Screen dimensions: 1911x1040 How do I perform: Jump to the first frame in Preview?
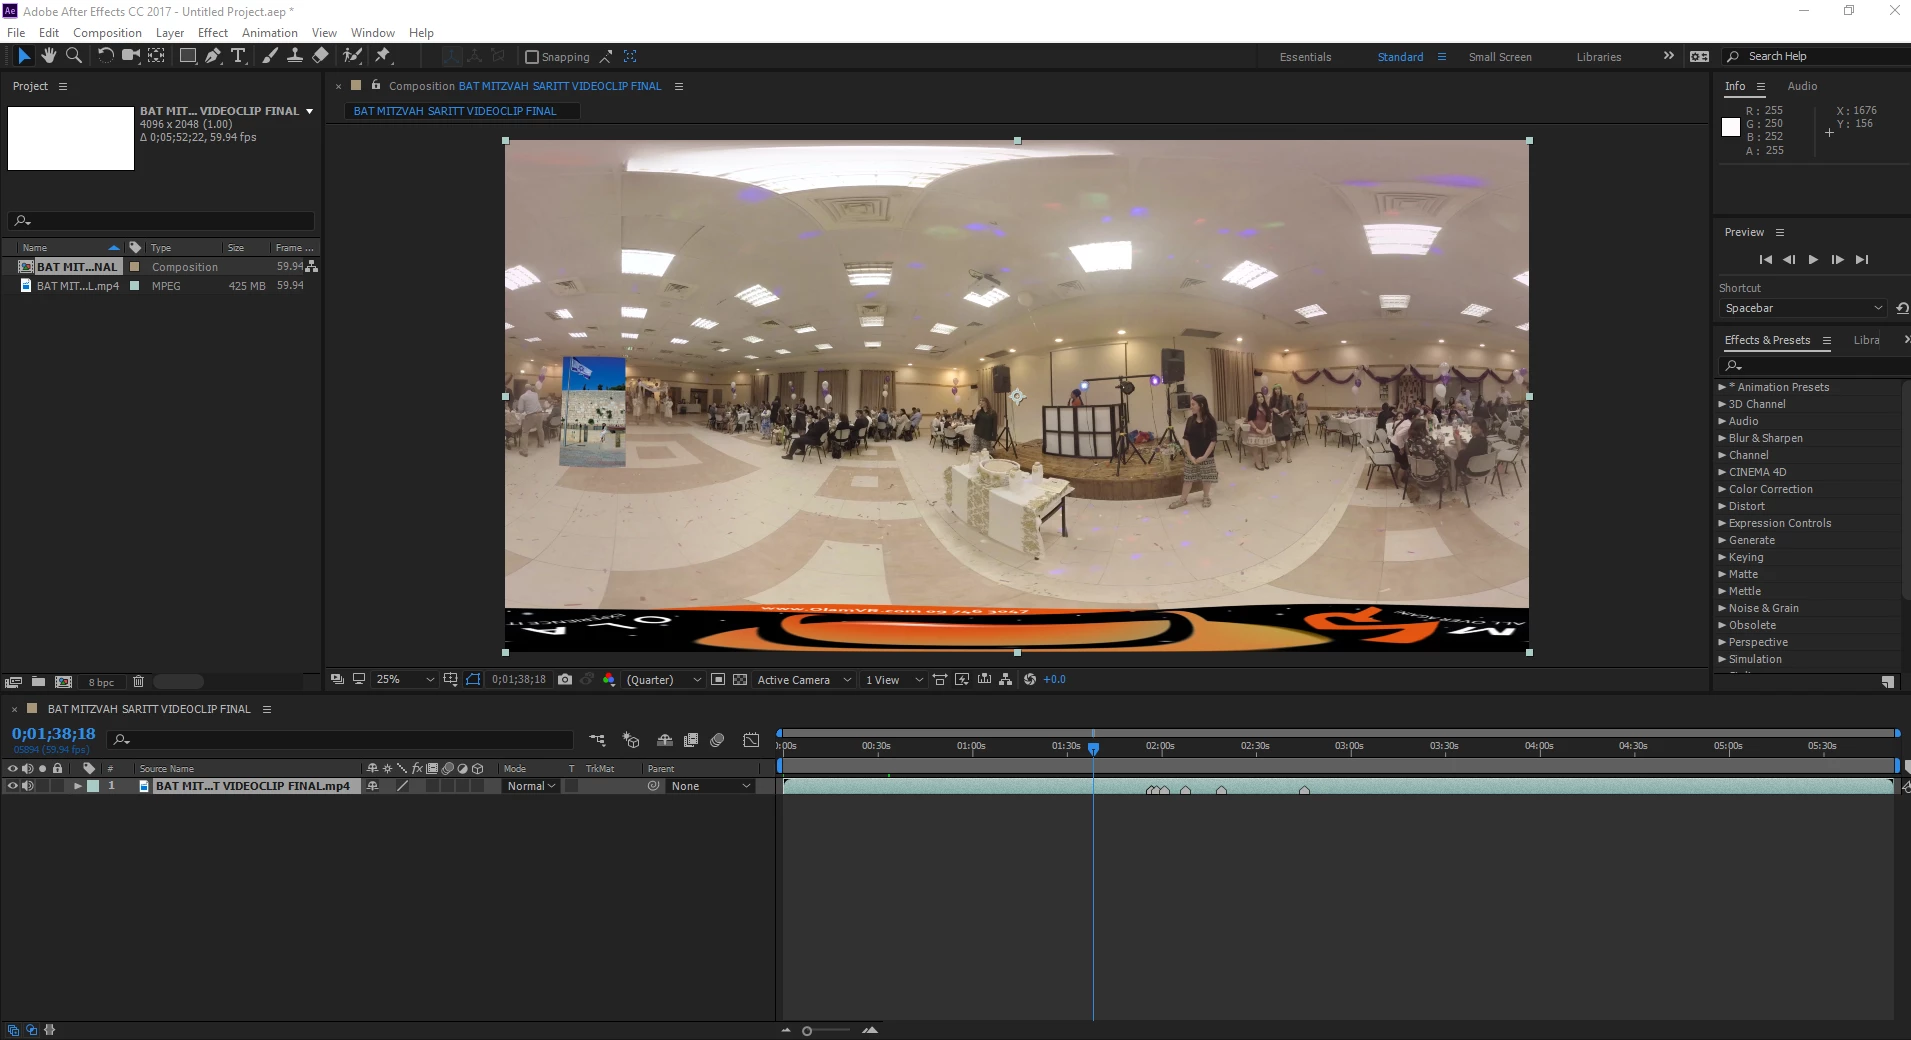tap(1765, 260)
